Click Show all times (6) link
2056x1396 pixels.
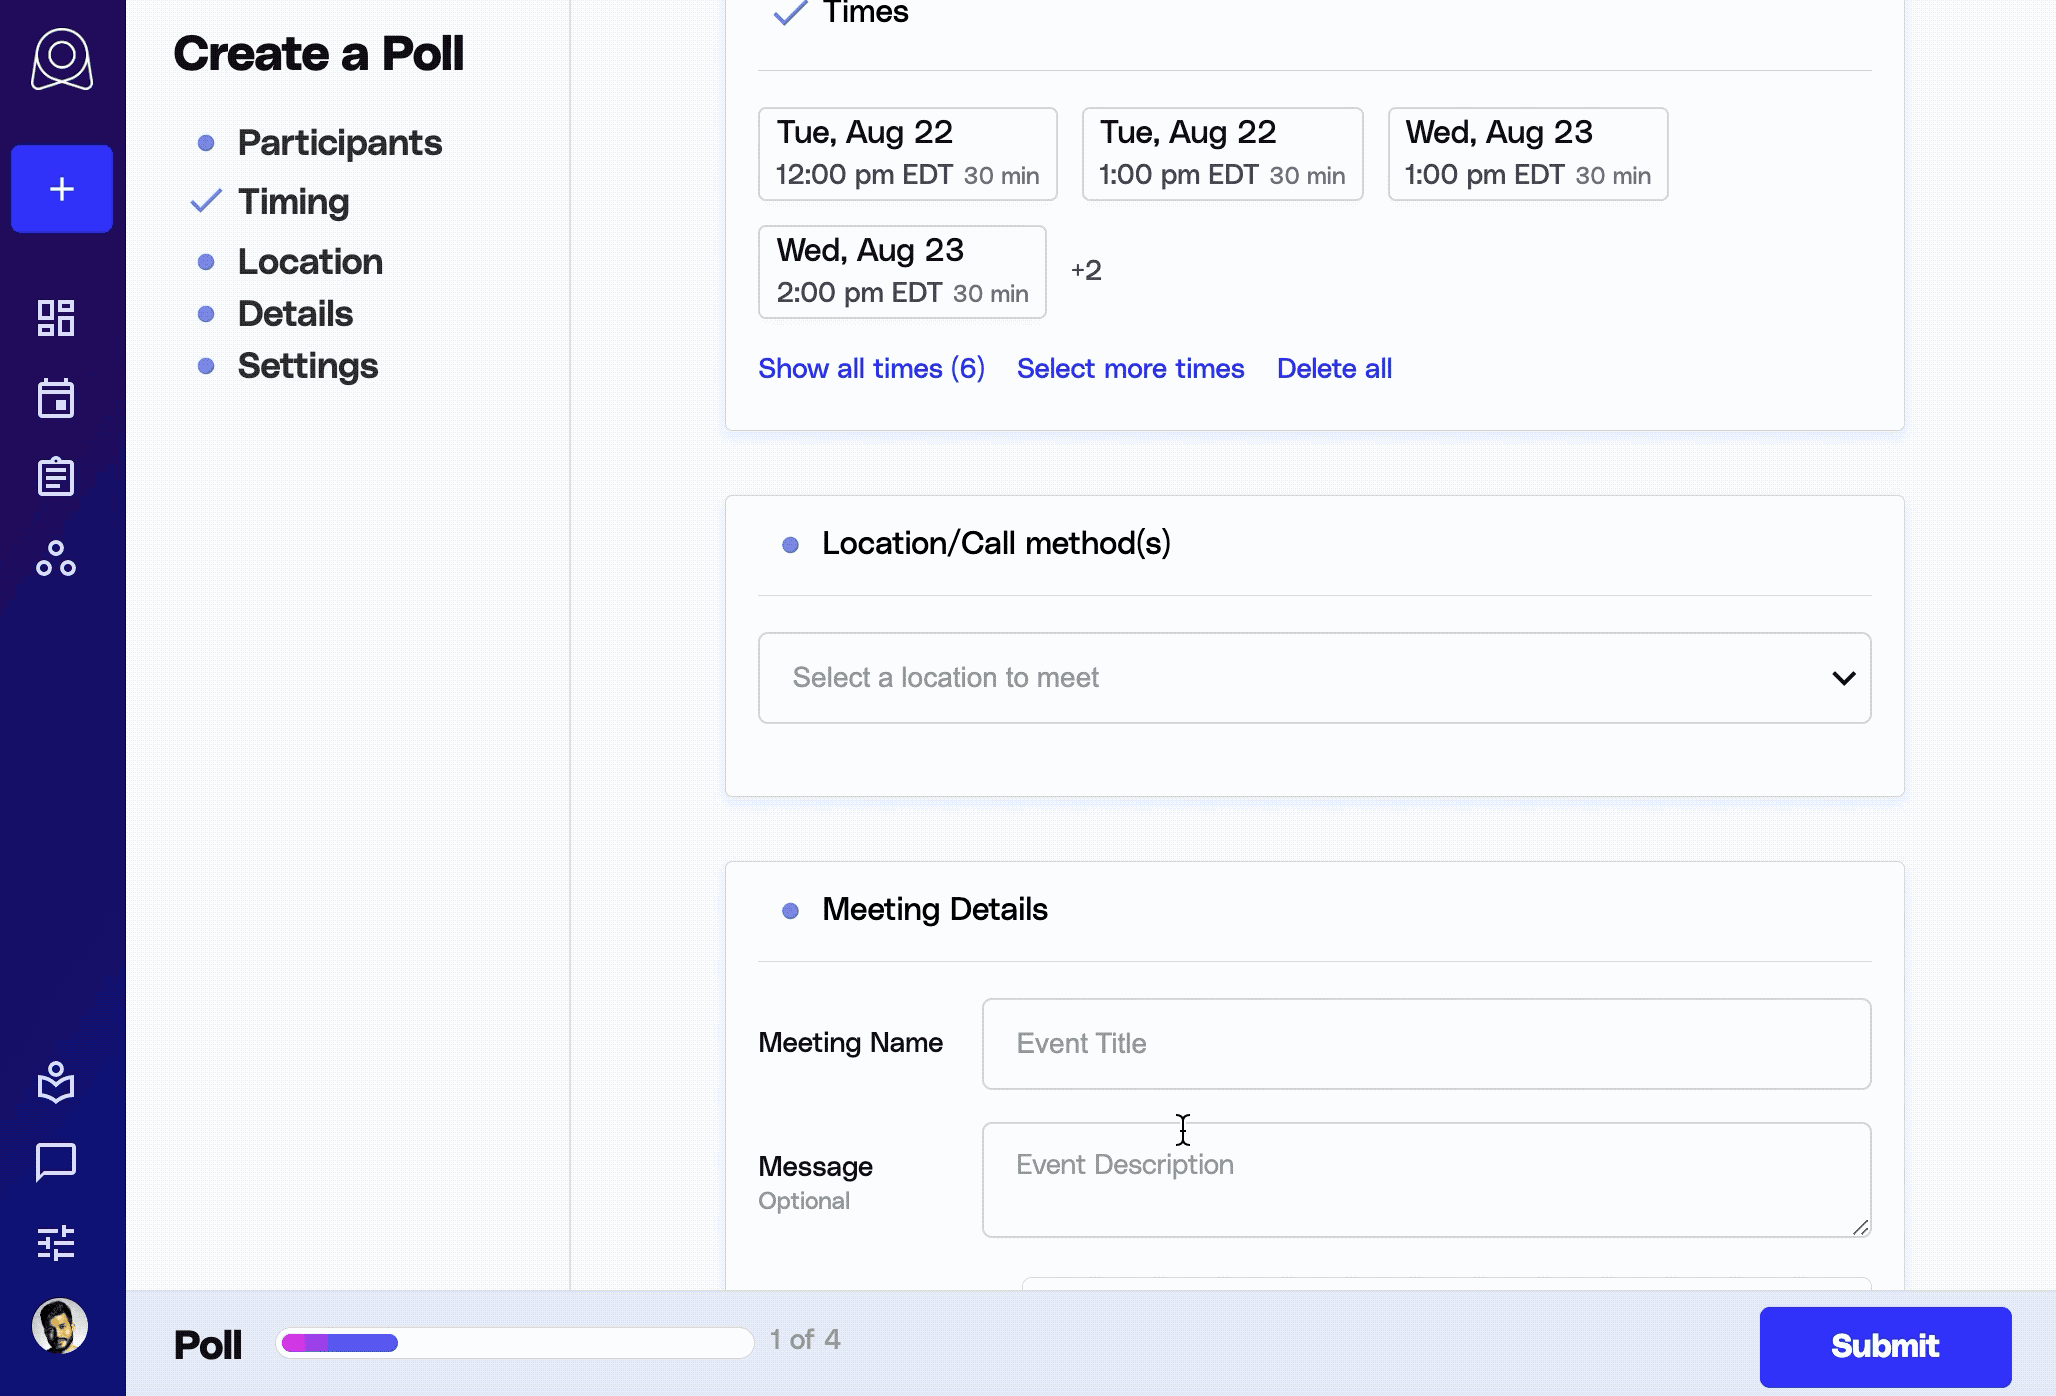coord(871,368)
